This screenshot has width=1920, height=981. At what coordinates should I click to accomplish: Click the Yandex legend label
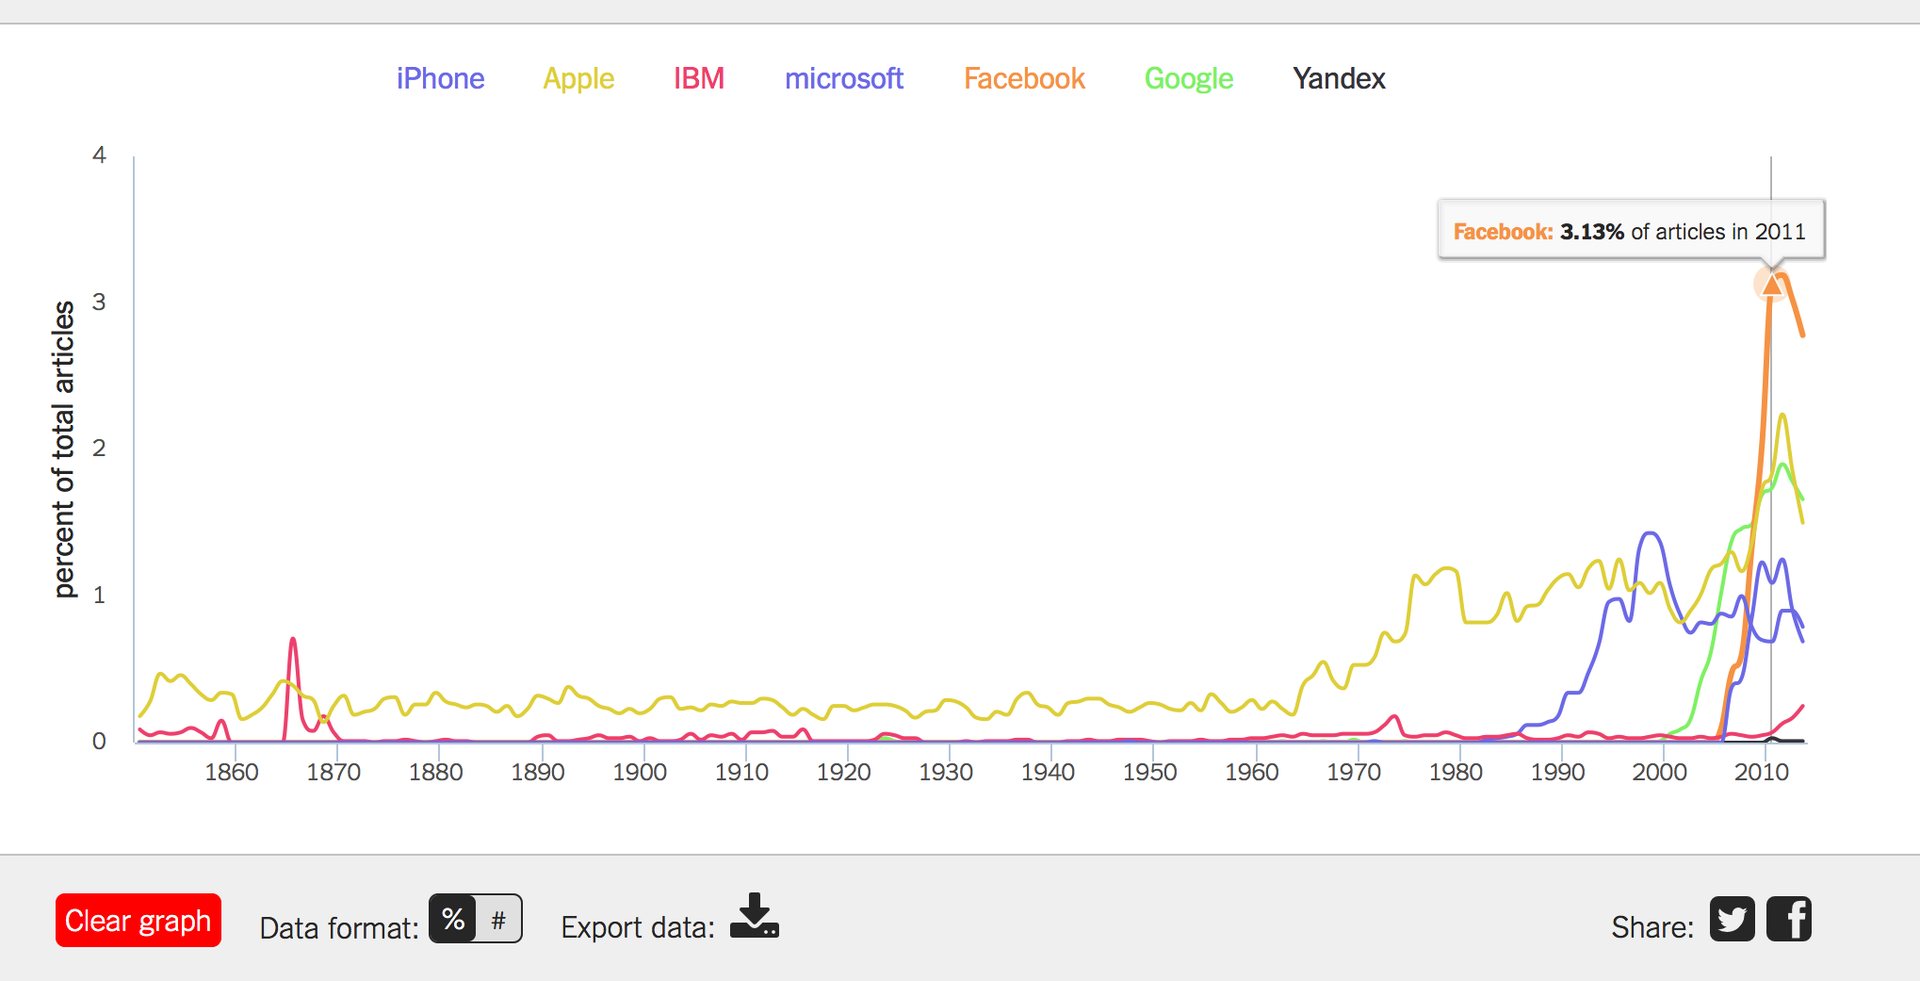point(1338,79)
